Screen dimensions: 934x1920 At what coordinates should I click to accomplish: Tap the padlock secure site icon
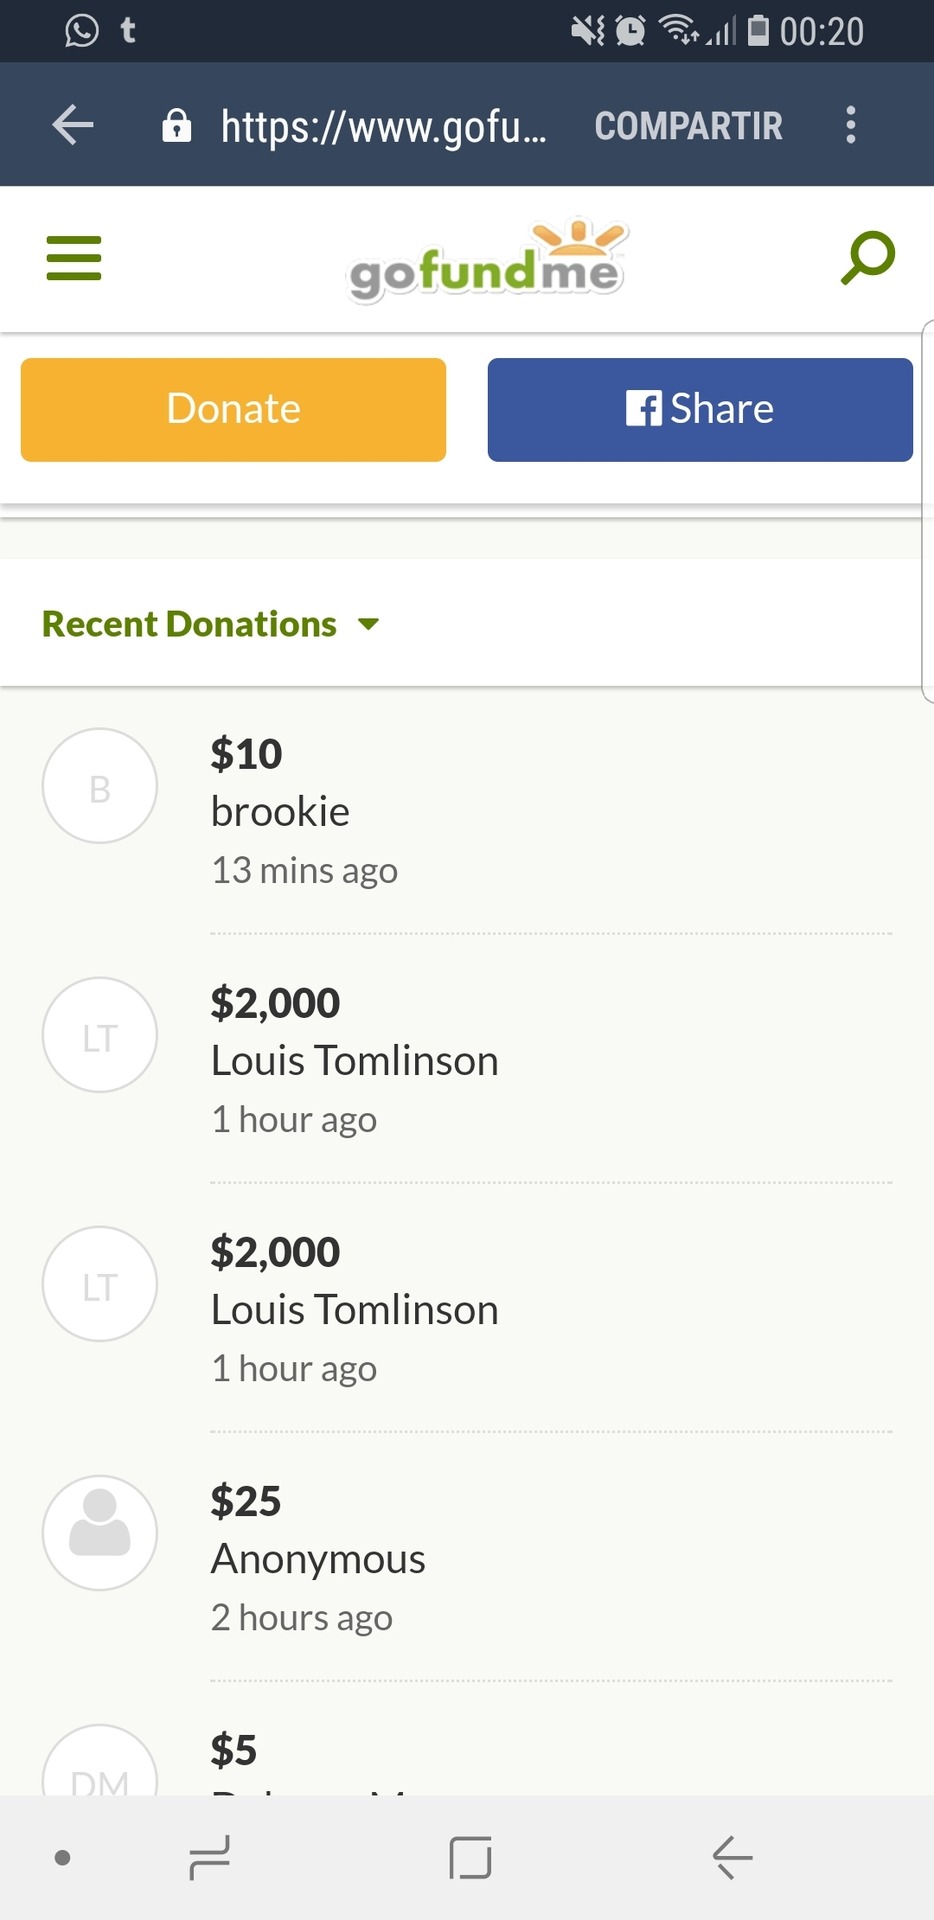[x=177, y=125]
